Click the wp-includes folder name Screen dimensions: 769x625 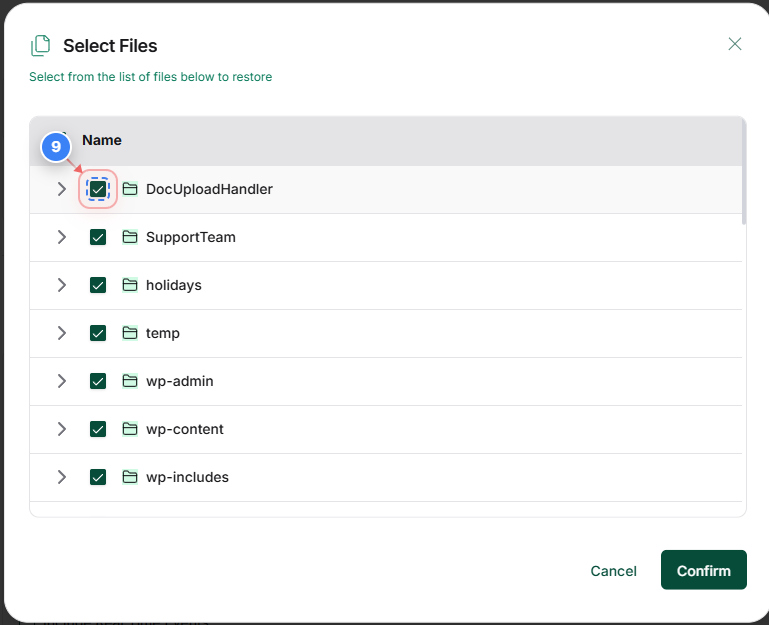tap(187, 477)
